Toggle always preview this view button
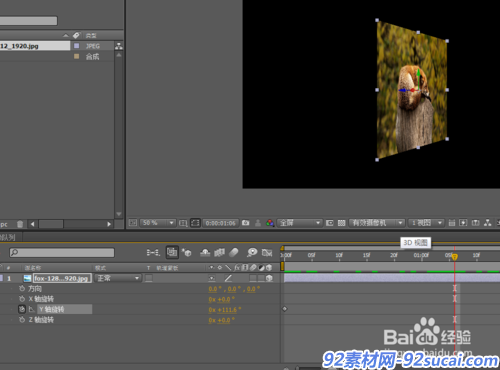This screenshot has height=370, width=500. pyautogui.click(x=133, y=223)
